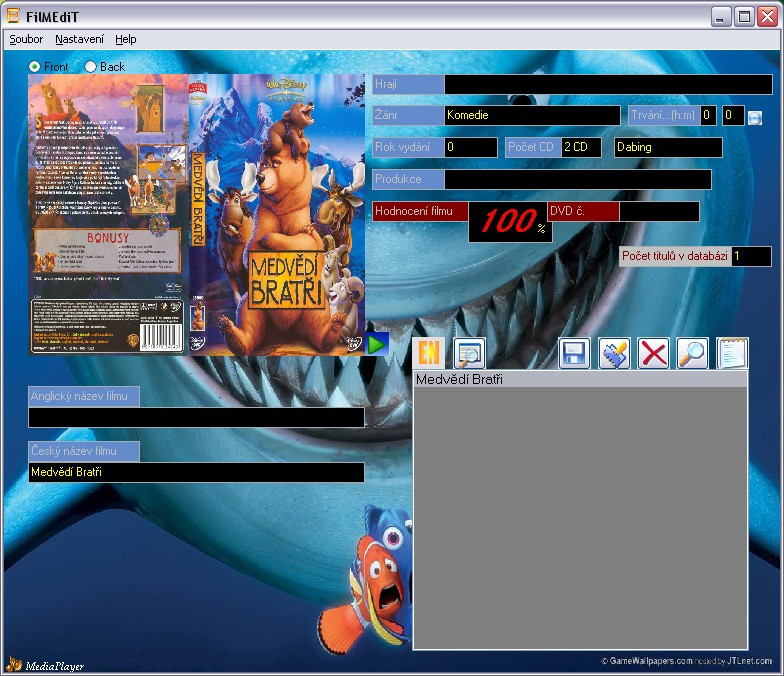Close the FilMEdiT window
Screen dimensions: 784x676
coord(767,16)
